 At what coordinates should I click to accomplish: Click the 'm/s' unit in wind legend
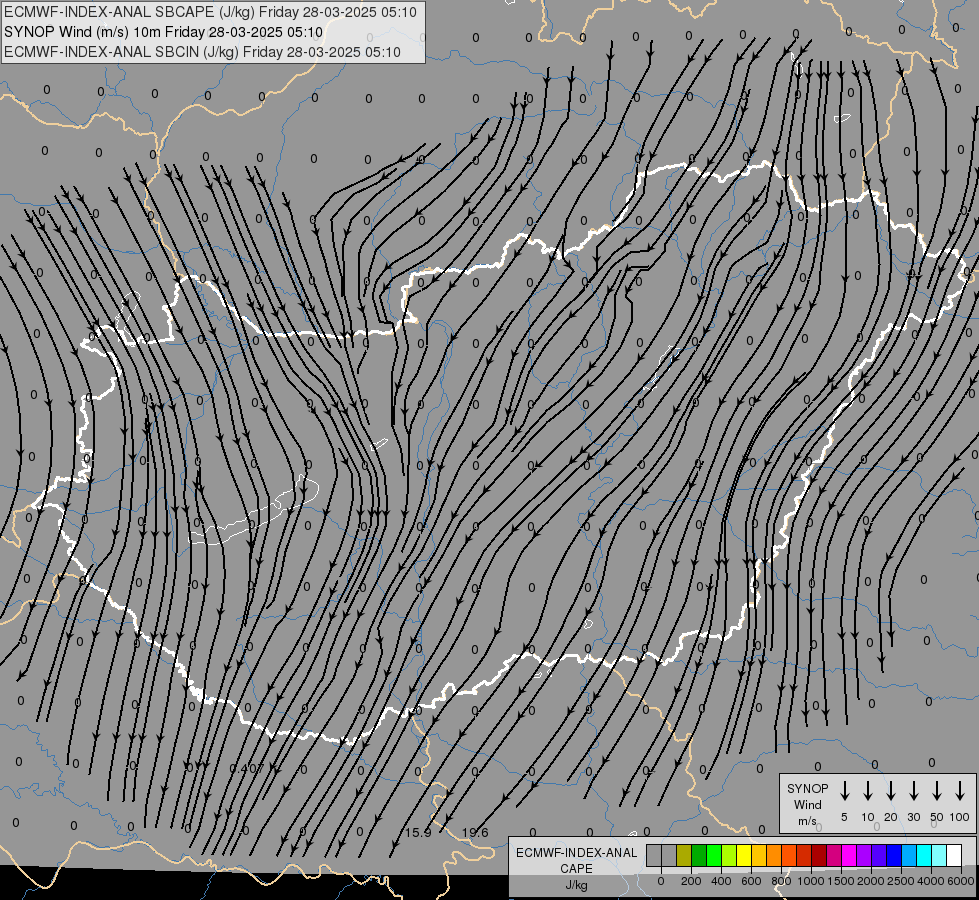click(807, 821)
